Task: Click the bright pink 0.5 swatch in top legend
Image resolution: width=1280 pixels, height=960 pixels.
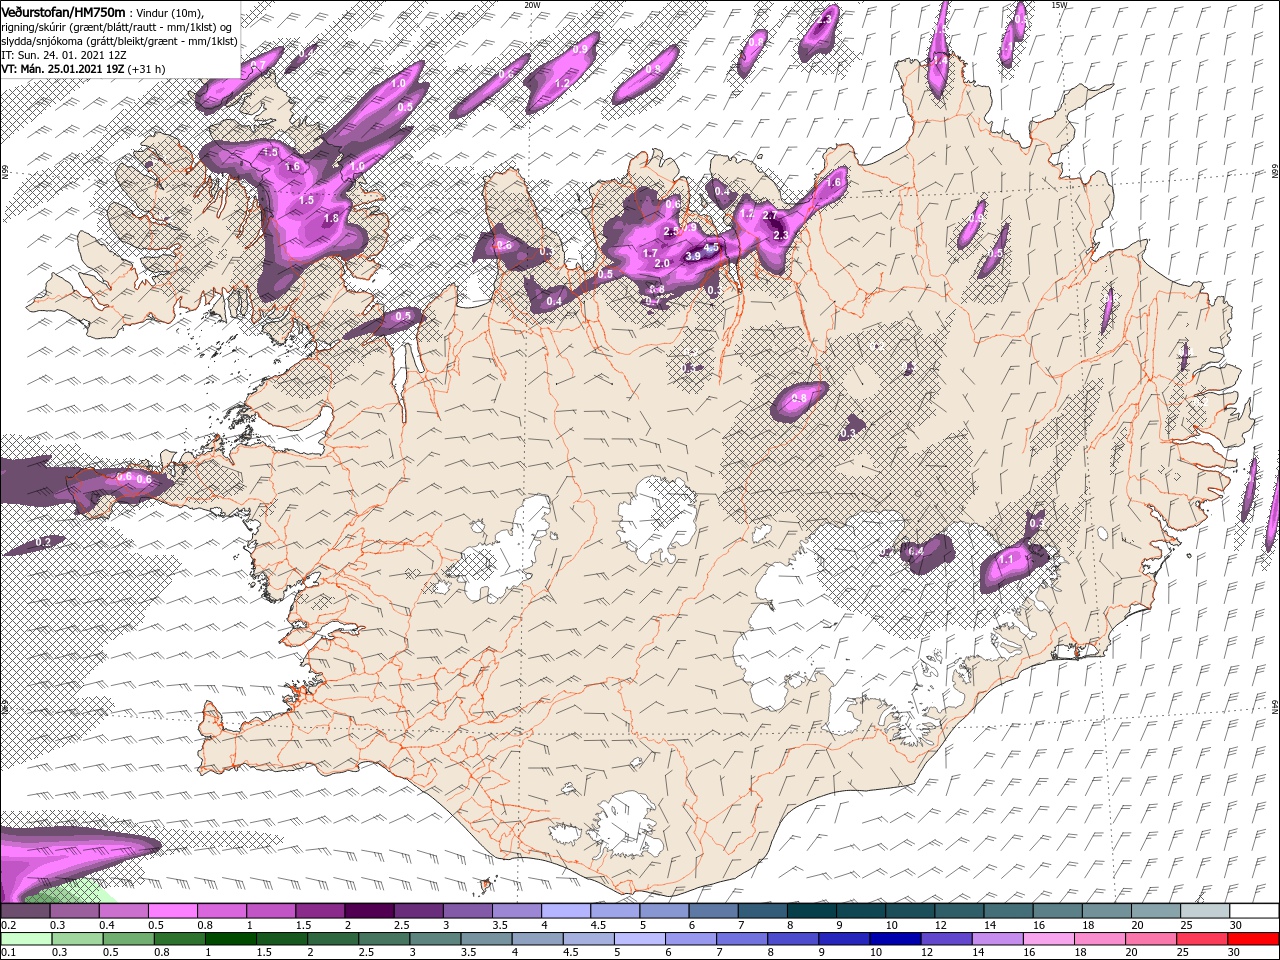Action: pyautogui.click(x=172, y=911)
